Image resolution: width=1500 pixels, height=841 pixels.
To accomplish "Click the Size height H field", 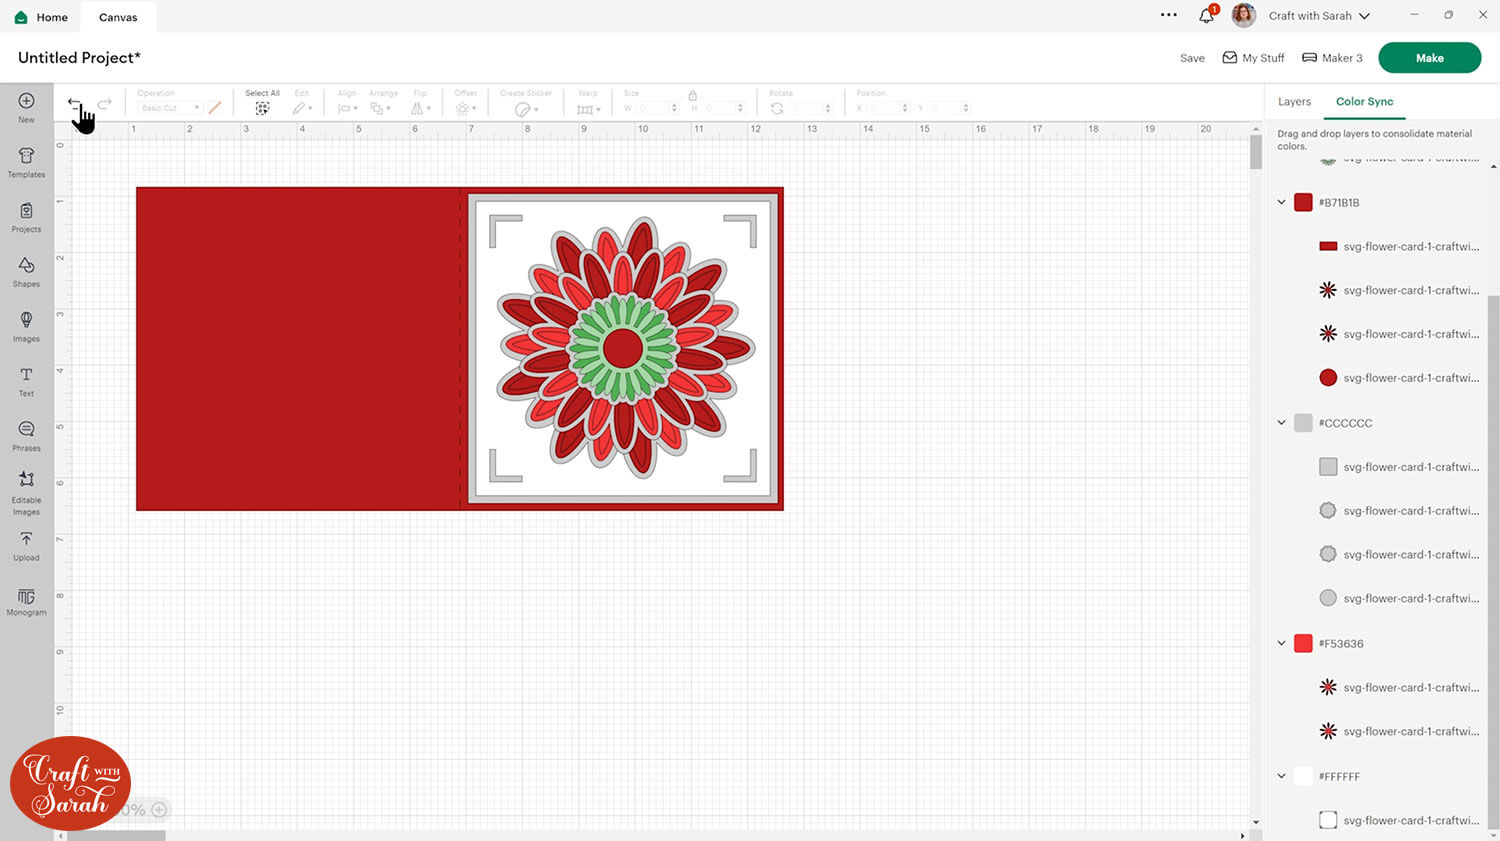I will (x=723, y=108).
